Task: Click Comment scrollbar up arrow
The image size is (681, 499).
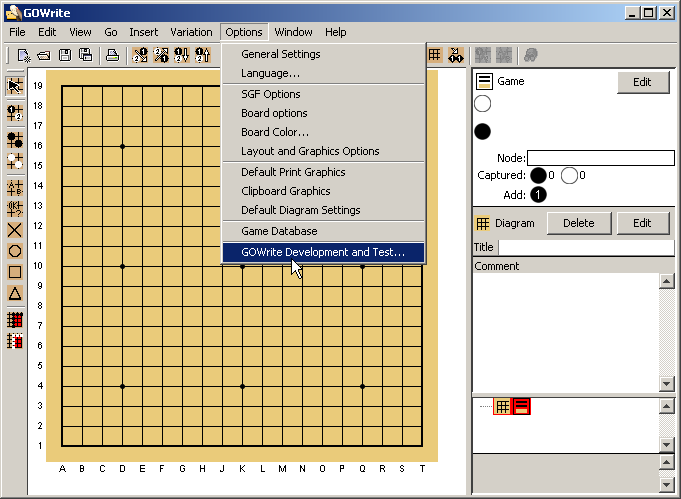Action: [667, 281]
